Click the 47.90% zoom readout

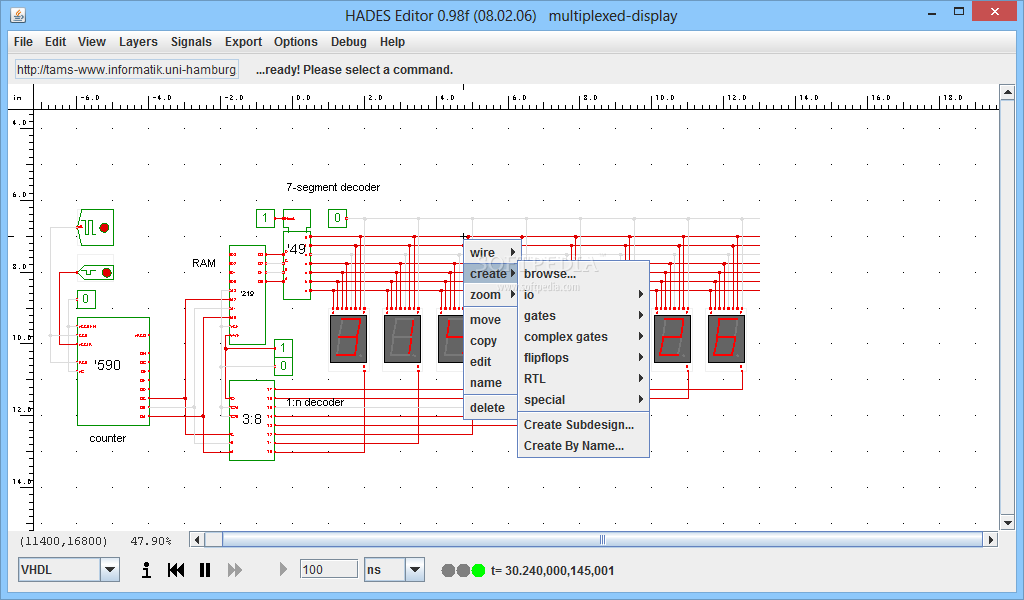click(151, 541)
